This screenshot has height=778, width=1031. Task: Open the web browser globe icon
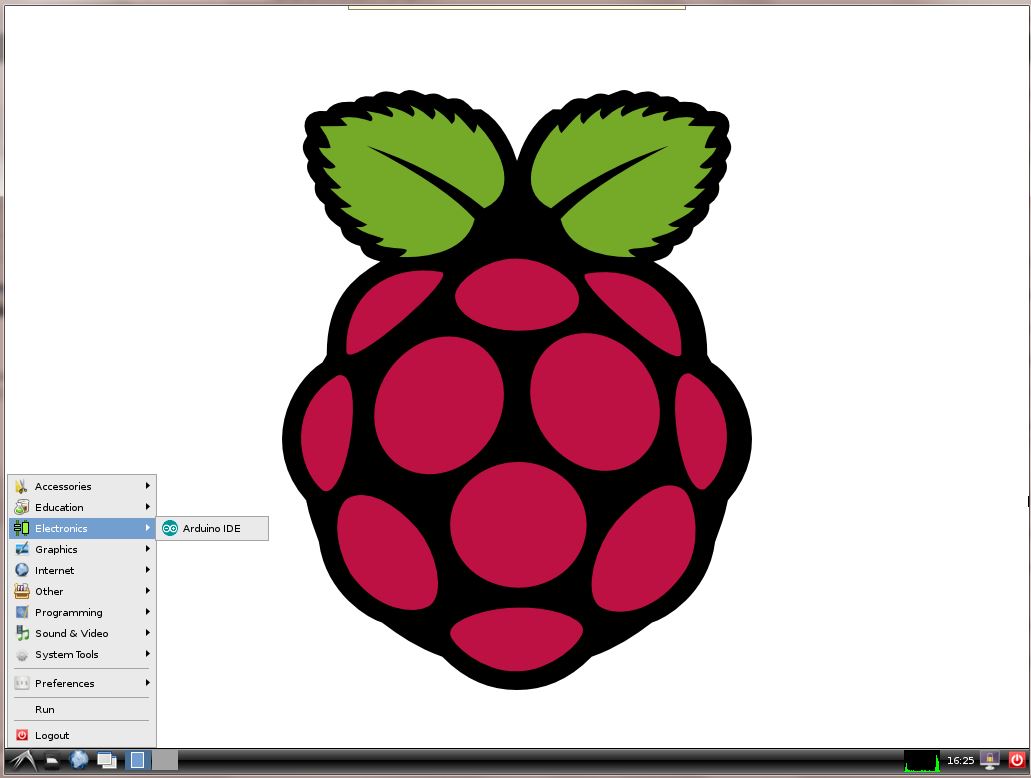click(79, 760)
